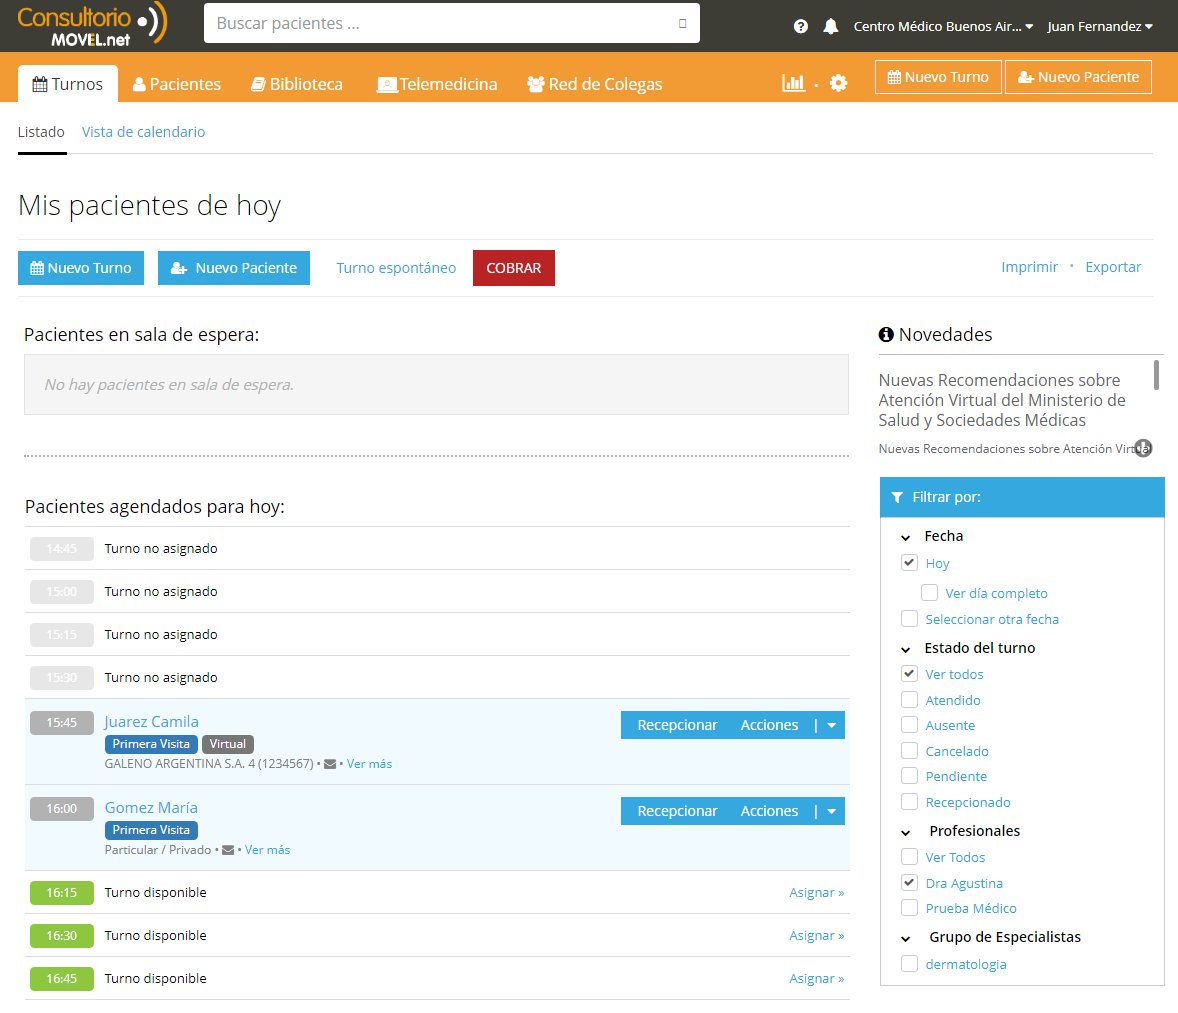Click the ConsultorioMOVEL.net logo

point(92,26)
